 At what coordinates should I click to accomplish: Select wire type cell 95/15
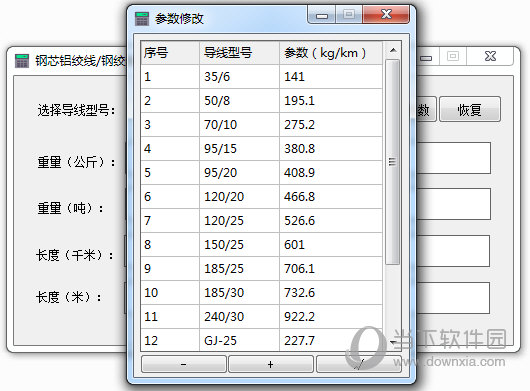(239, 149)
